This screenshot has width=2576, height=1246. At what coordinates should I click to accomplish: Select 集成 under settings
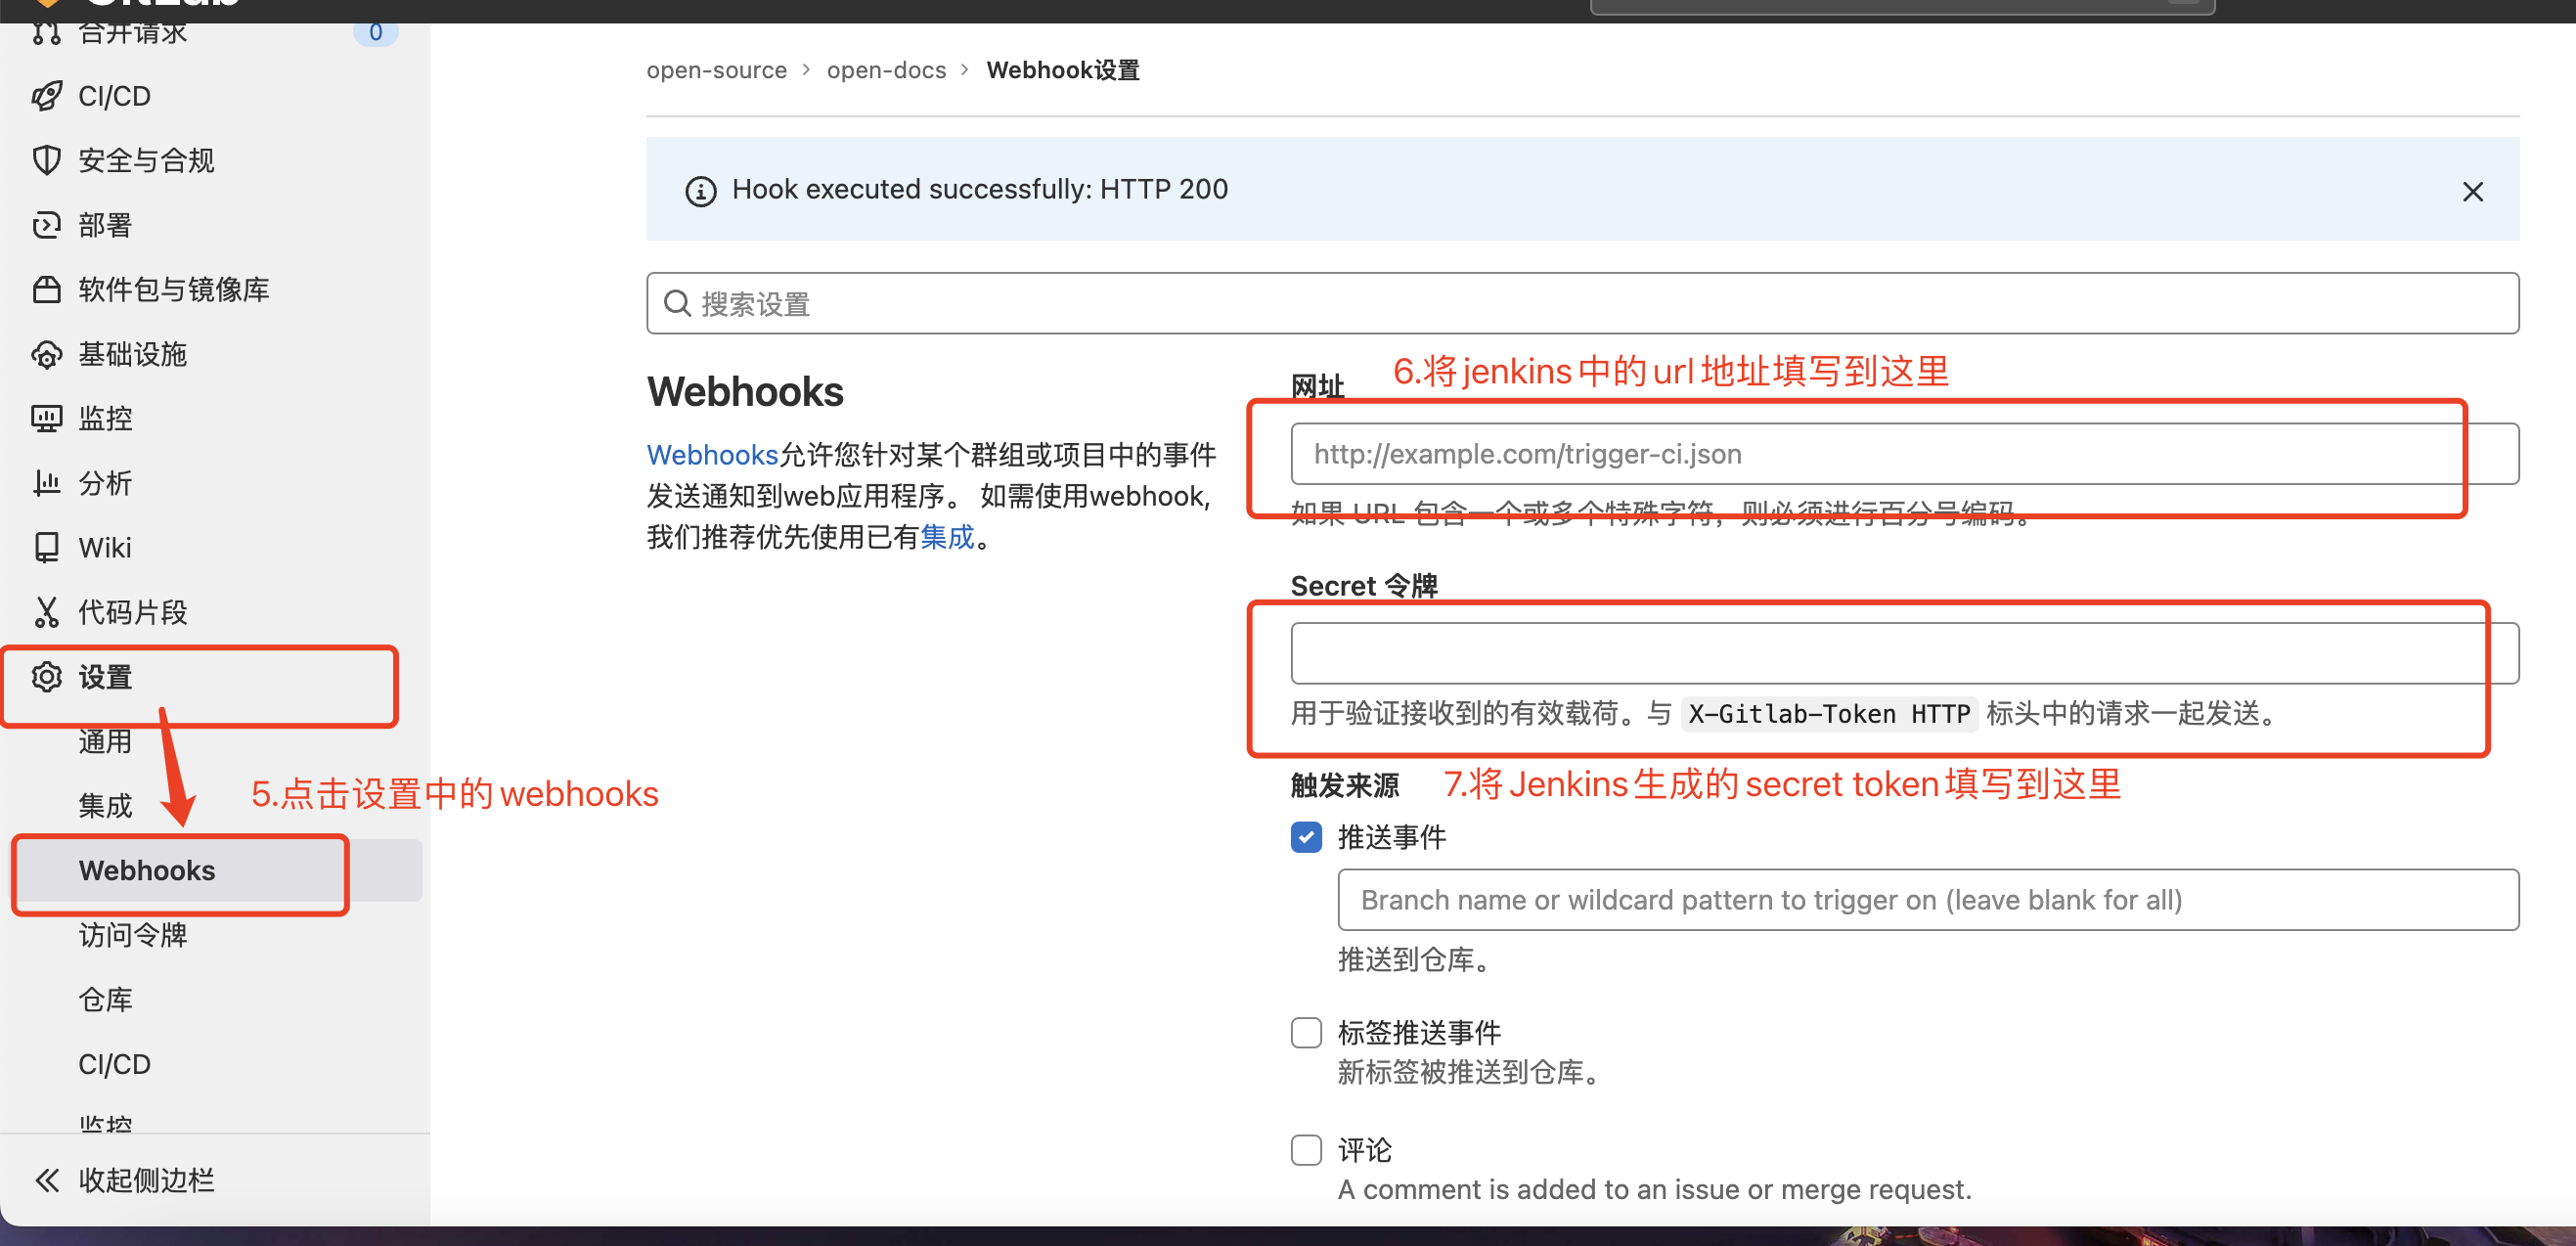(x=105, y=806)
